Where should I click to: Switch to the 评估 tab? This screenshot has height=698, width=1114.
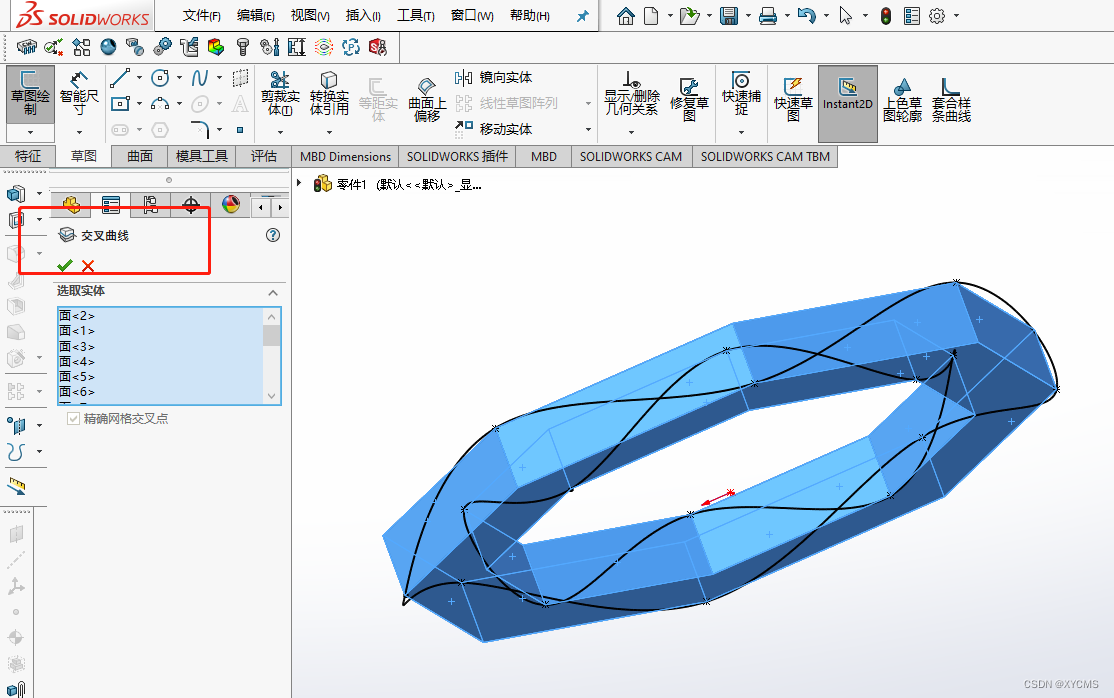[264, 156]
